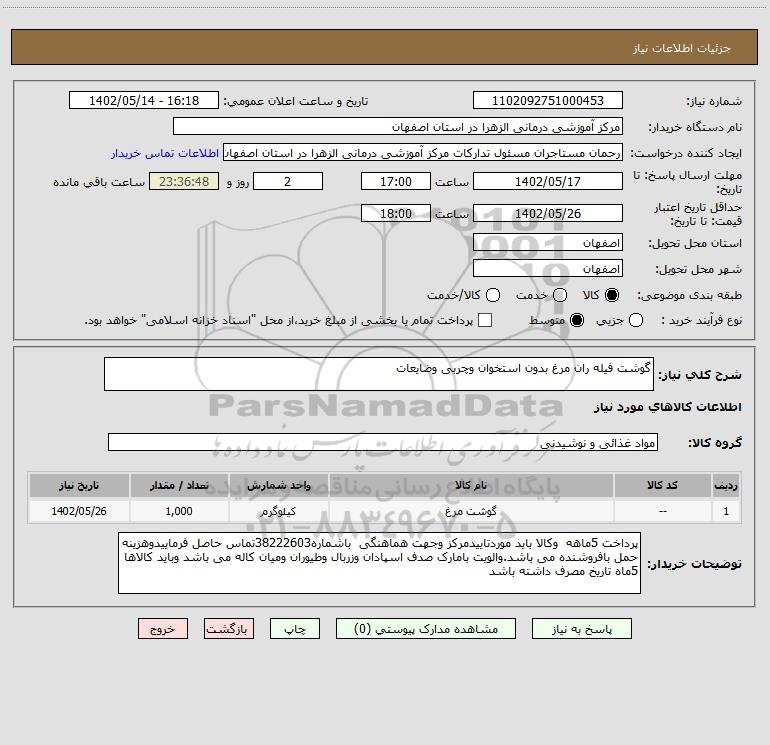770x745 pixels.
Task: Click the جزئیات اطلاعات نیاز header title
Action: 681,48
